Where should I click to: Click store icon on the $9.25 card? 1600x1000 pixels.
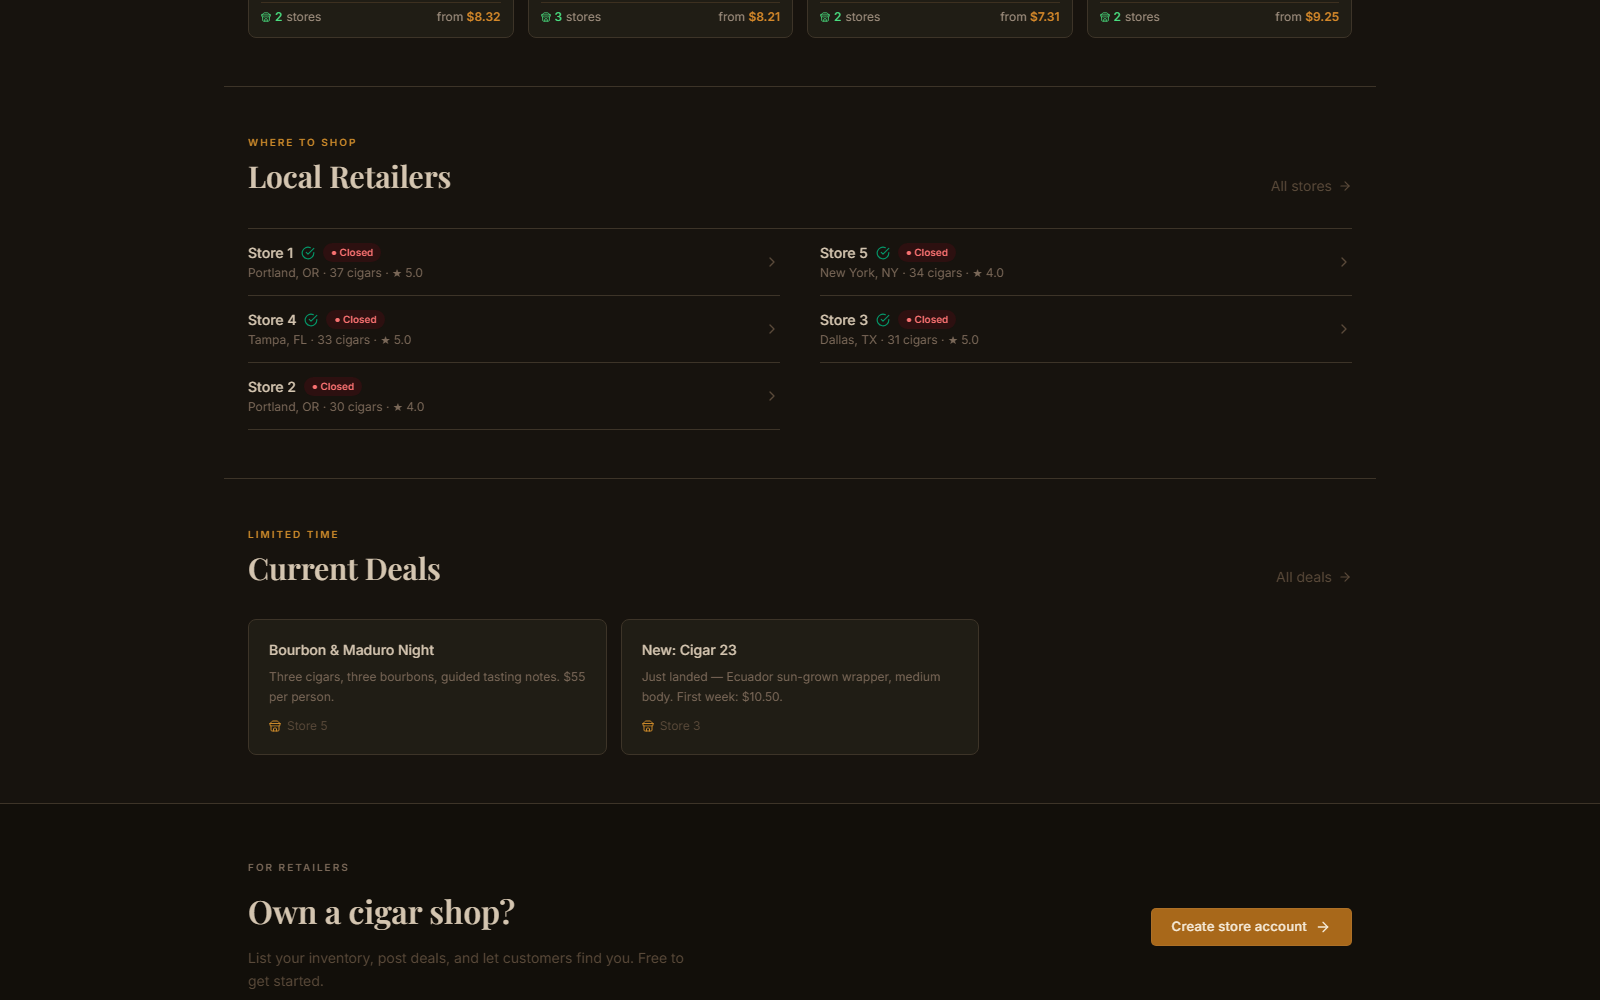1105,17
